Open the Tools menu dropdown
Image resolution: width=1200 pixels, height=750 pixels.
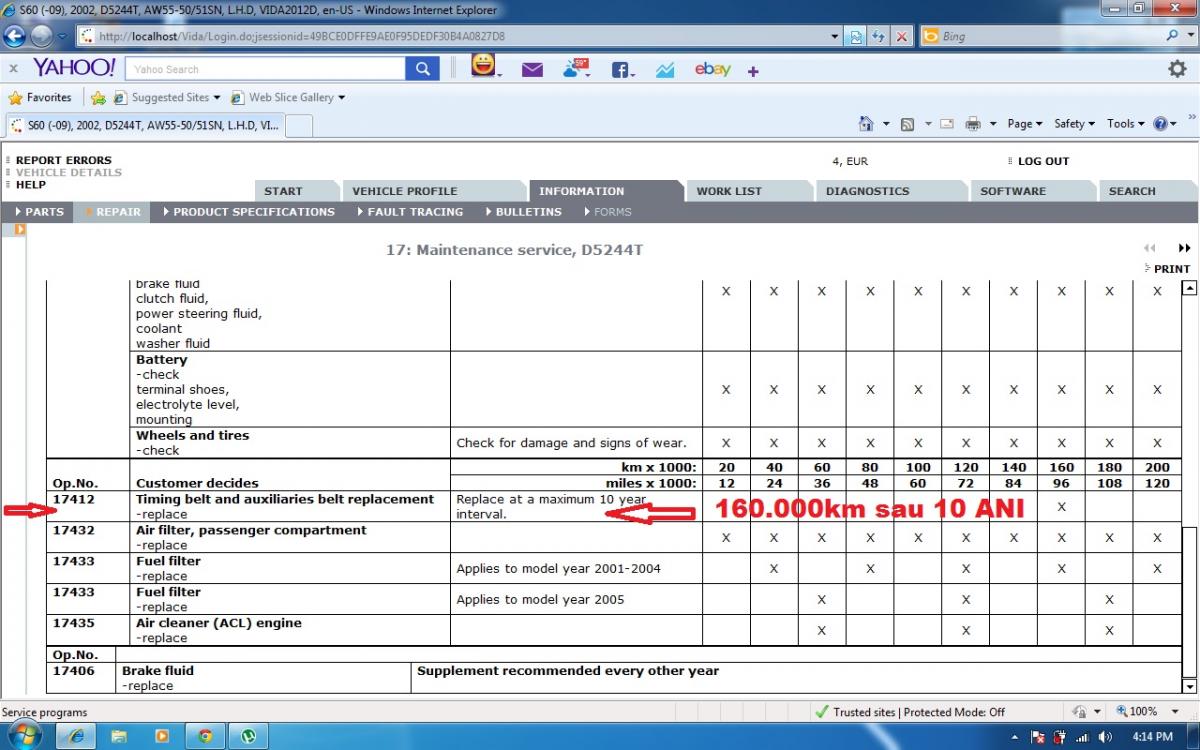coord(1125,124)
